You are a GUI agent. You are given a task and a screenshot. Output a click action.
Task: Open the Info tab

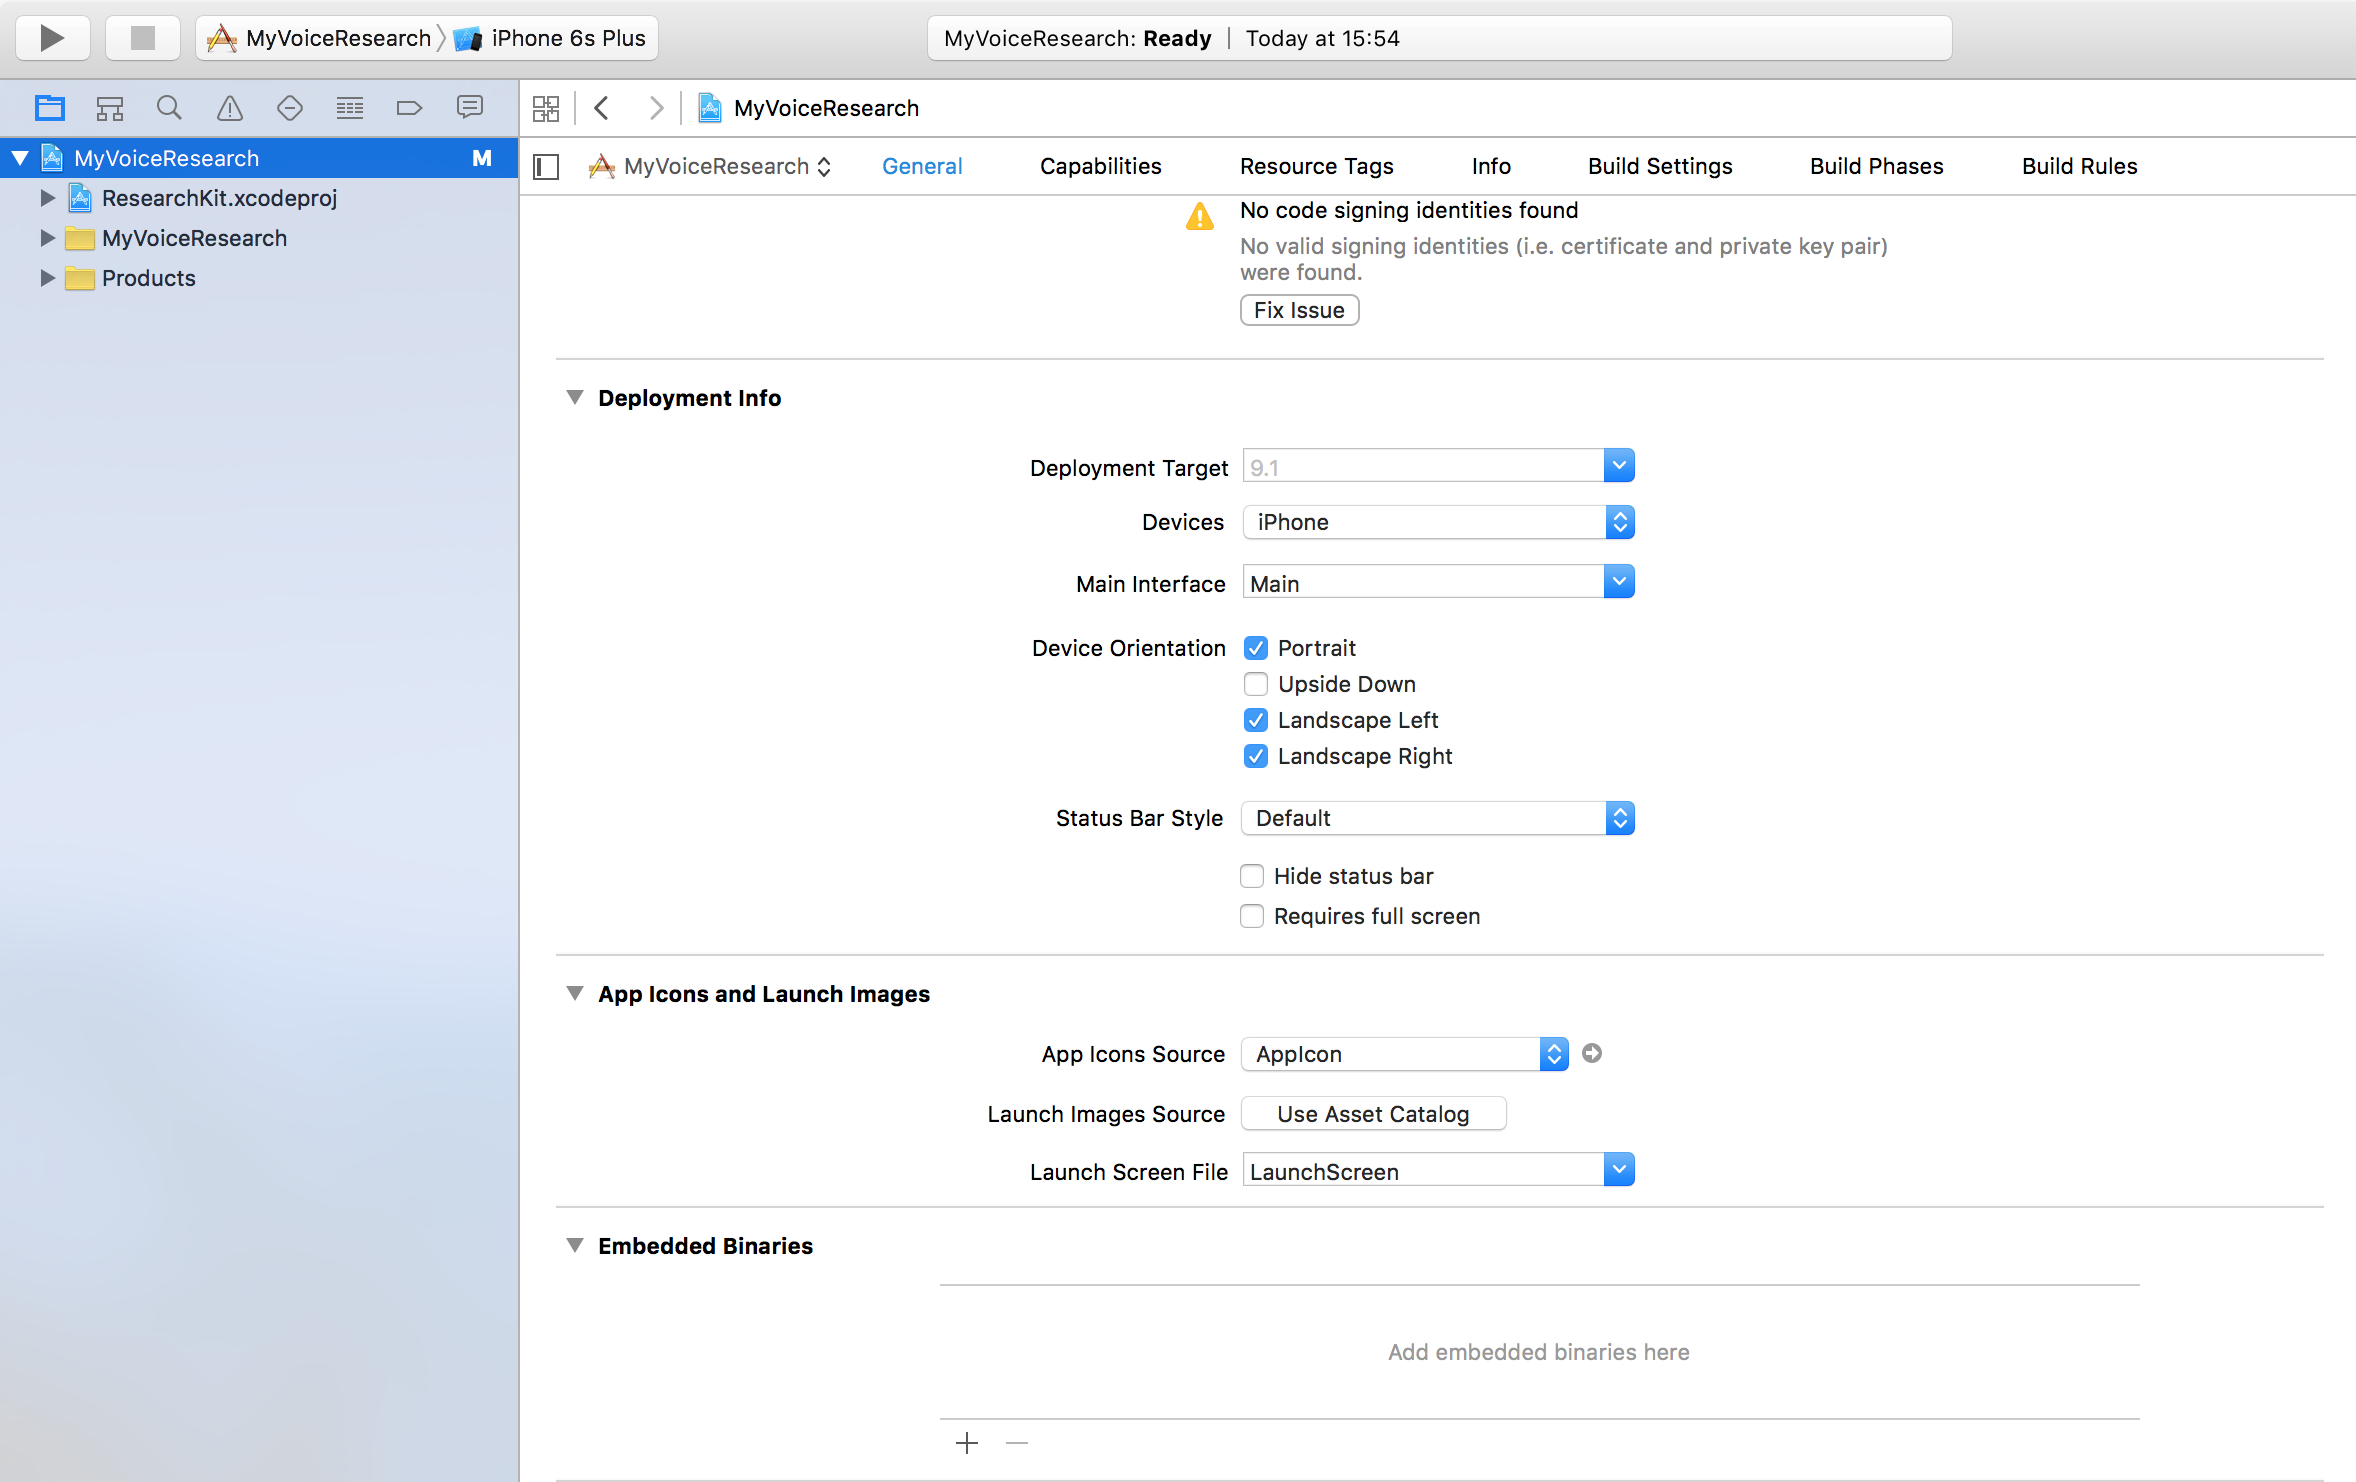coord(1491,166)
